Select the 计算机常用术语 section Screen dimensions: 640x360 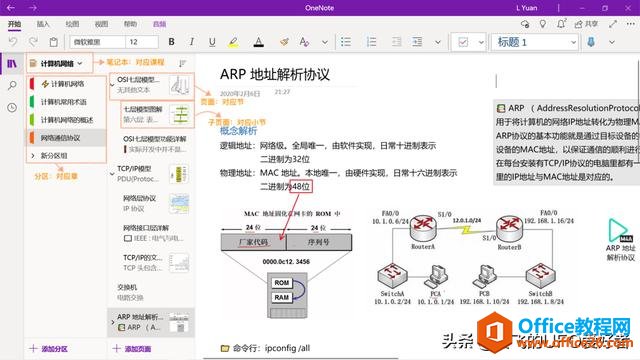tap(67, 102)
